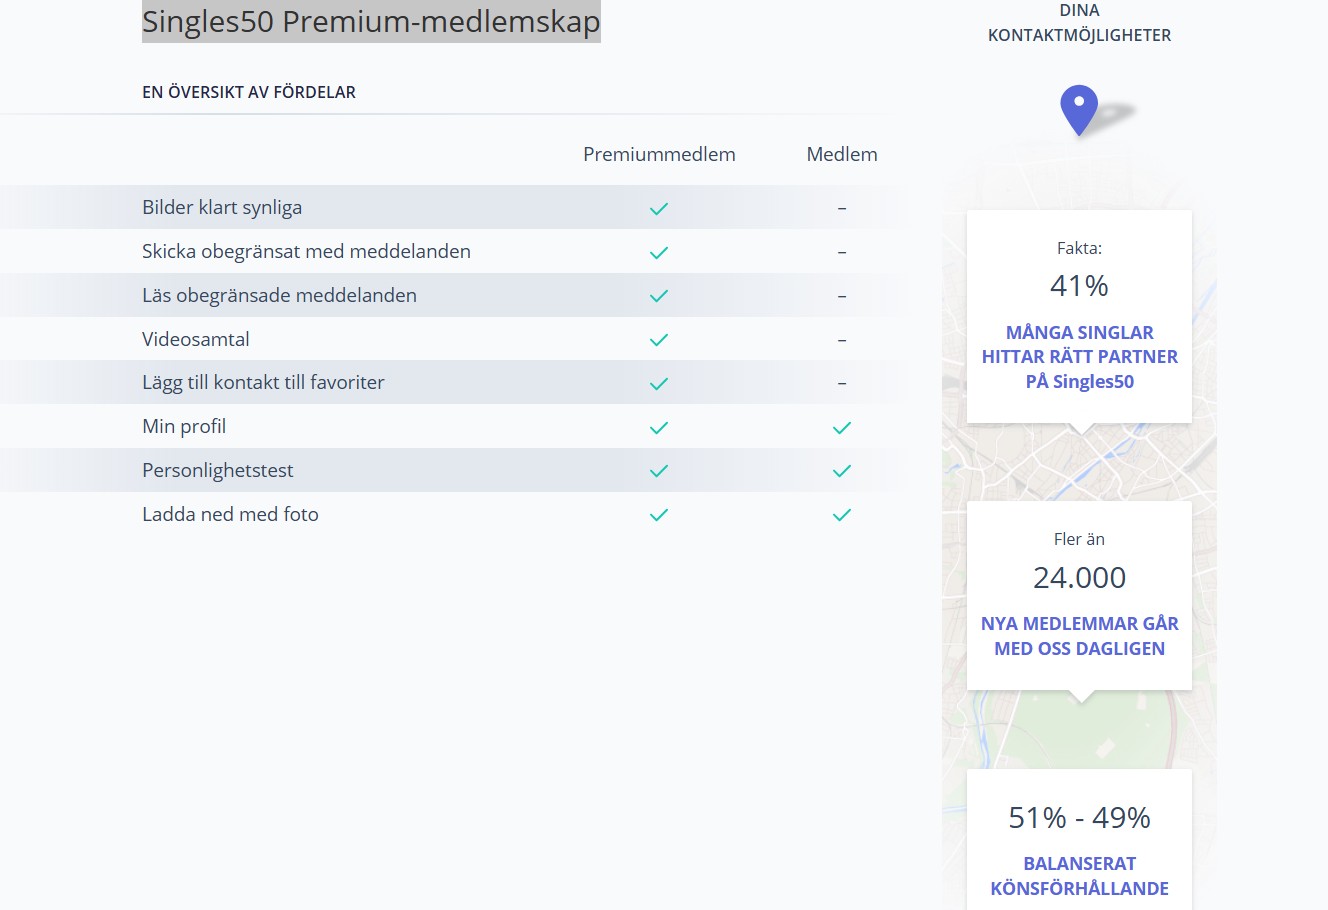Click NYA MEDLEMMAR GÅR MED OSS DAGLIGEN text
This screenshot has width=1328, height=910.
pos(1079,636)
